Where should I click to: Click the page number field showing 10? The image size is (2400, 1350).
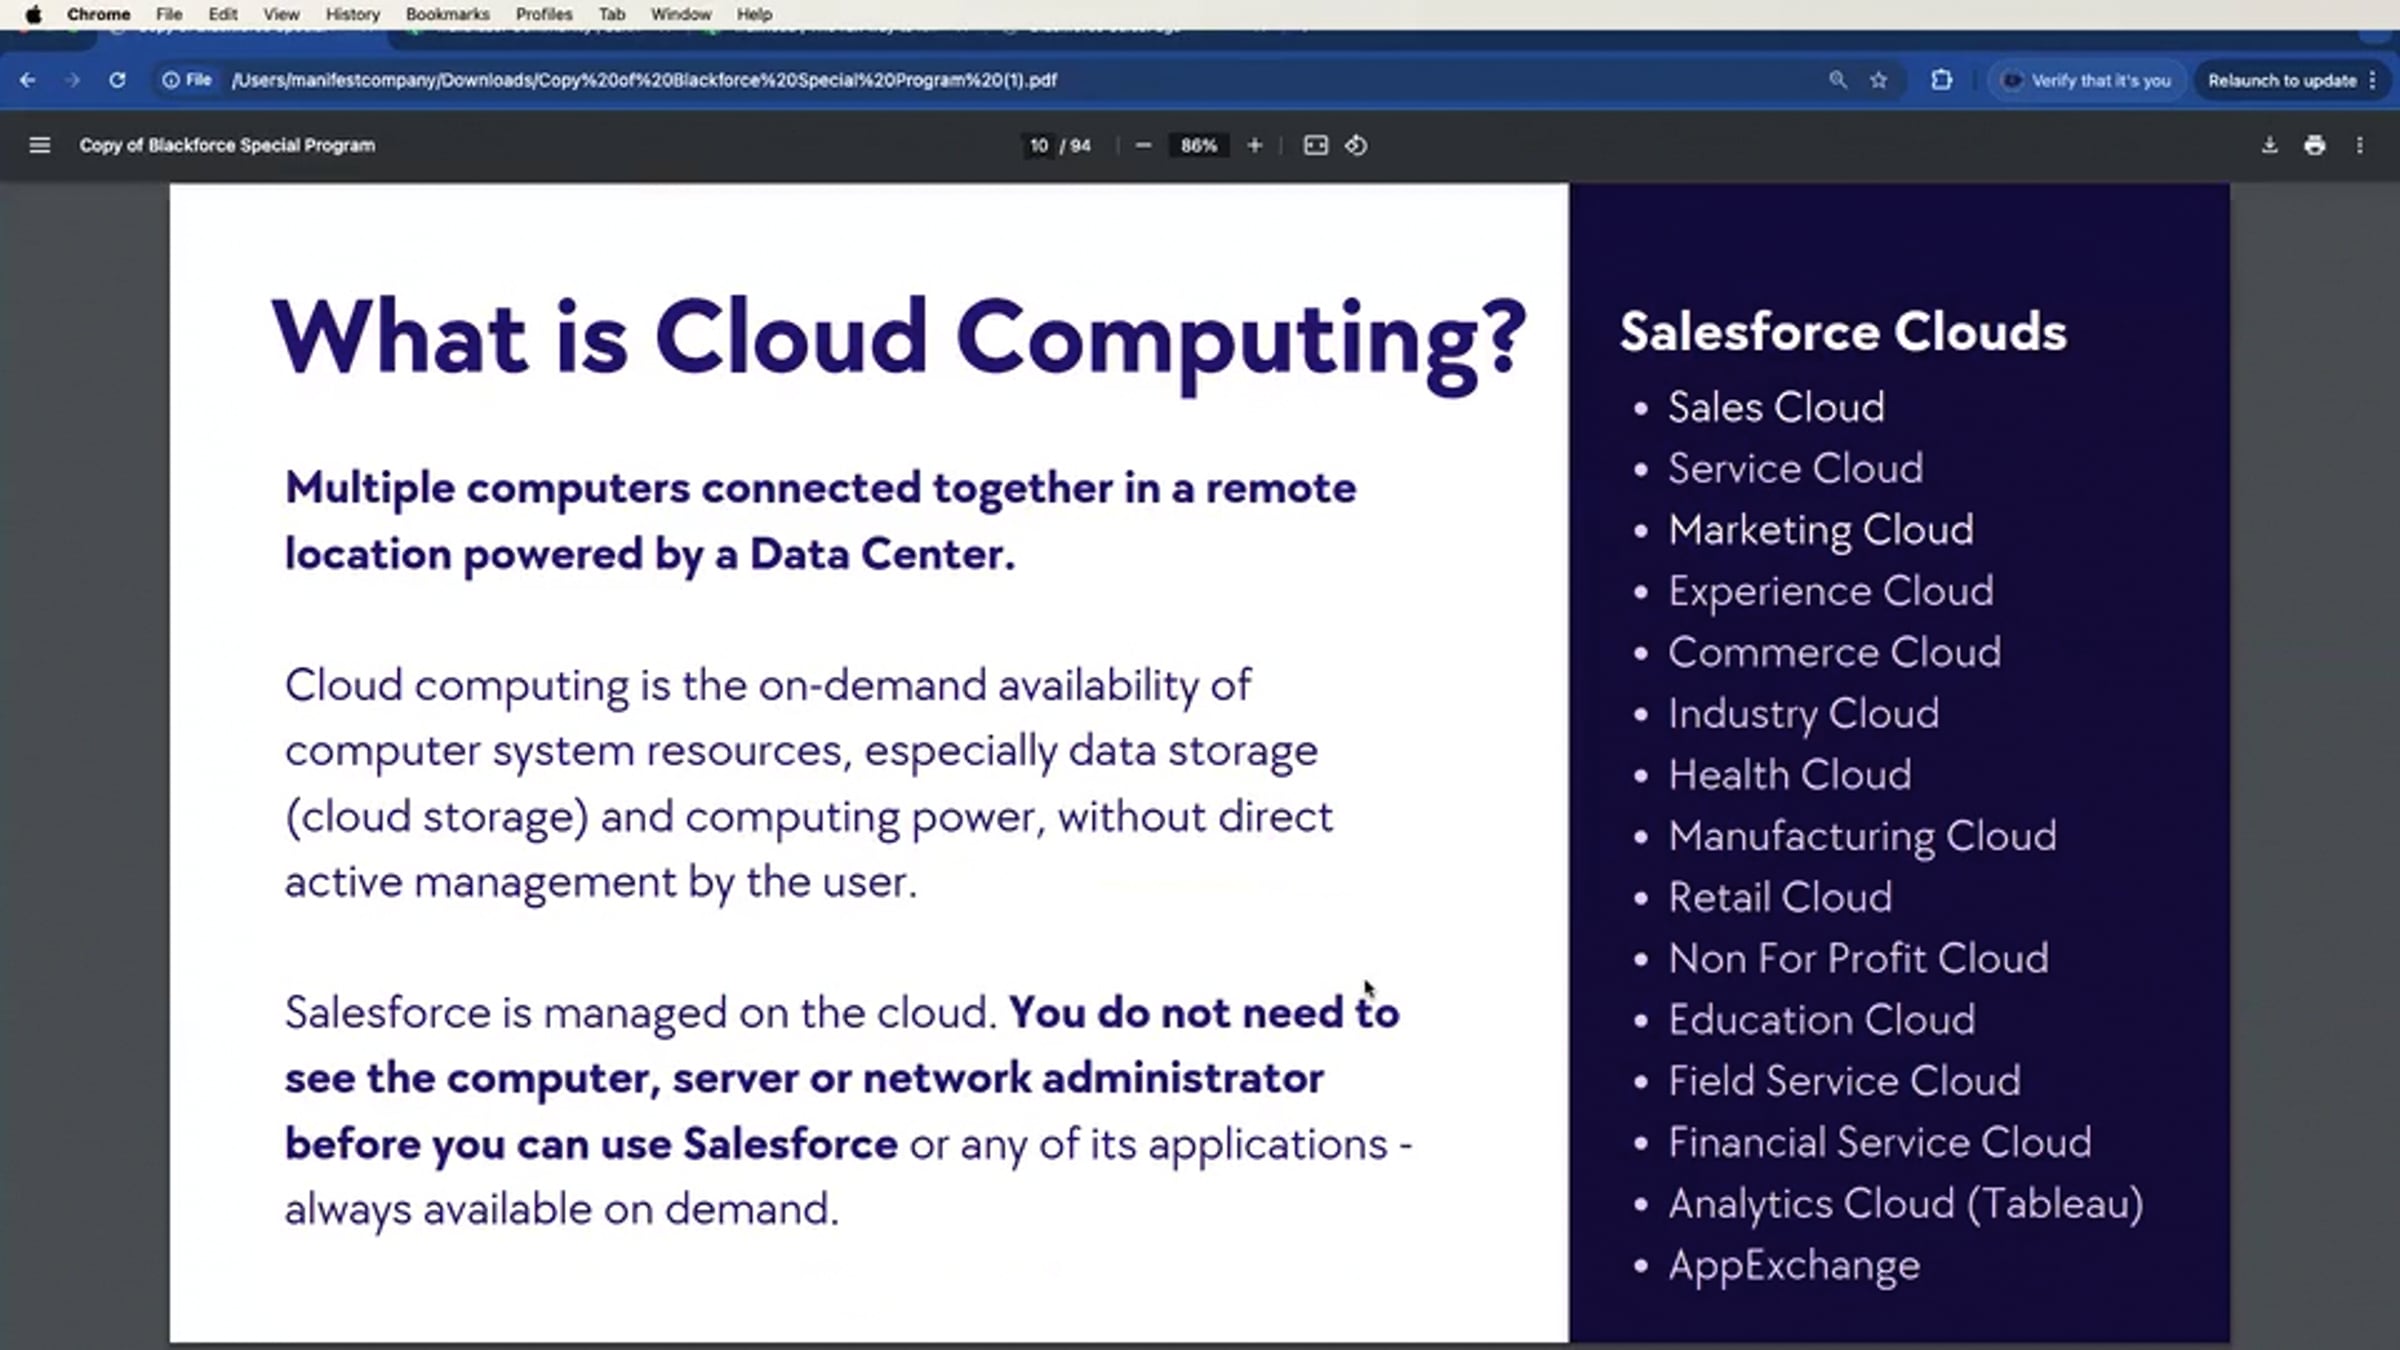1036,146
